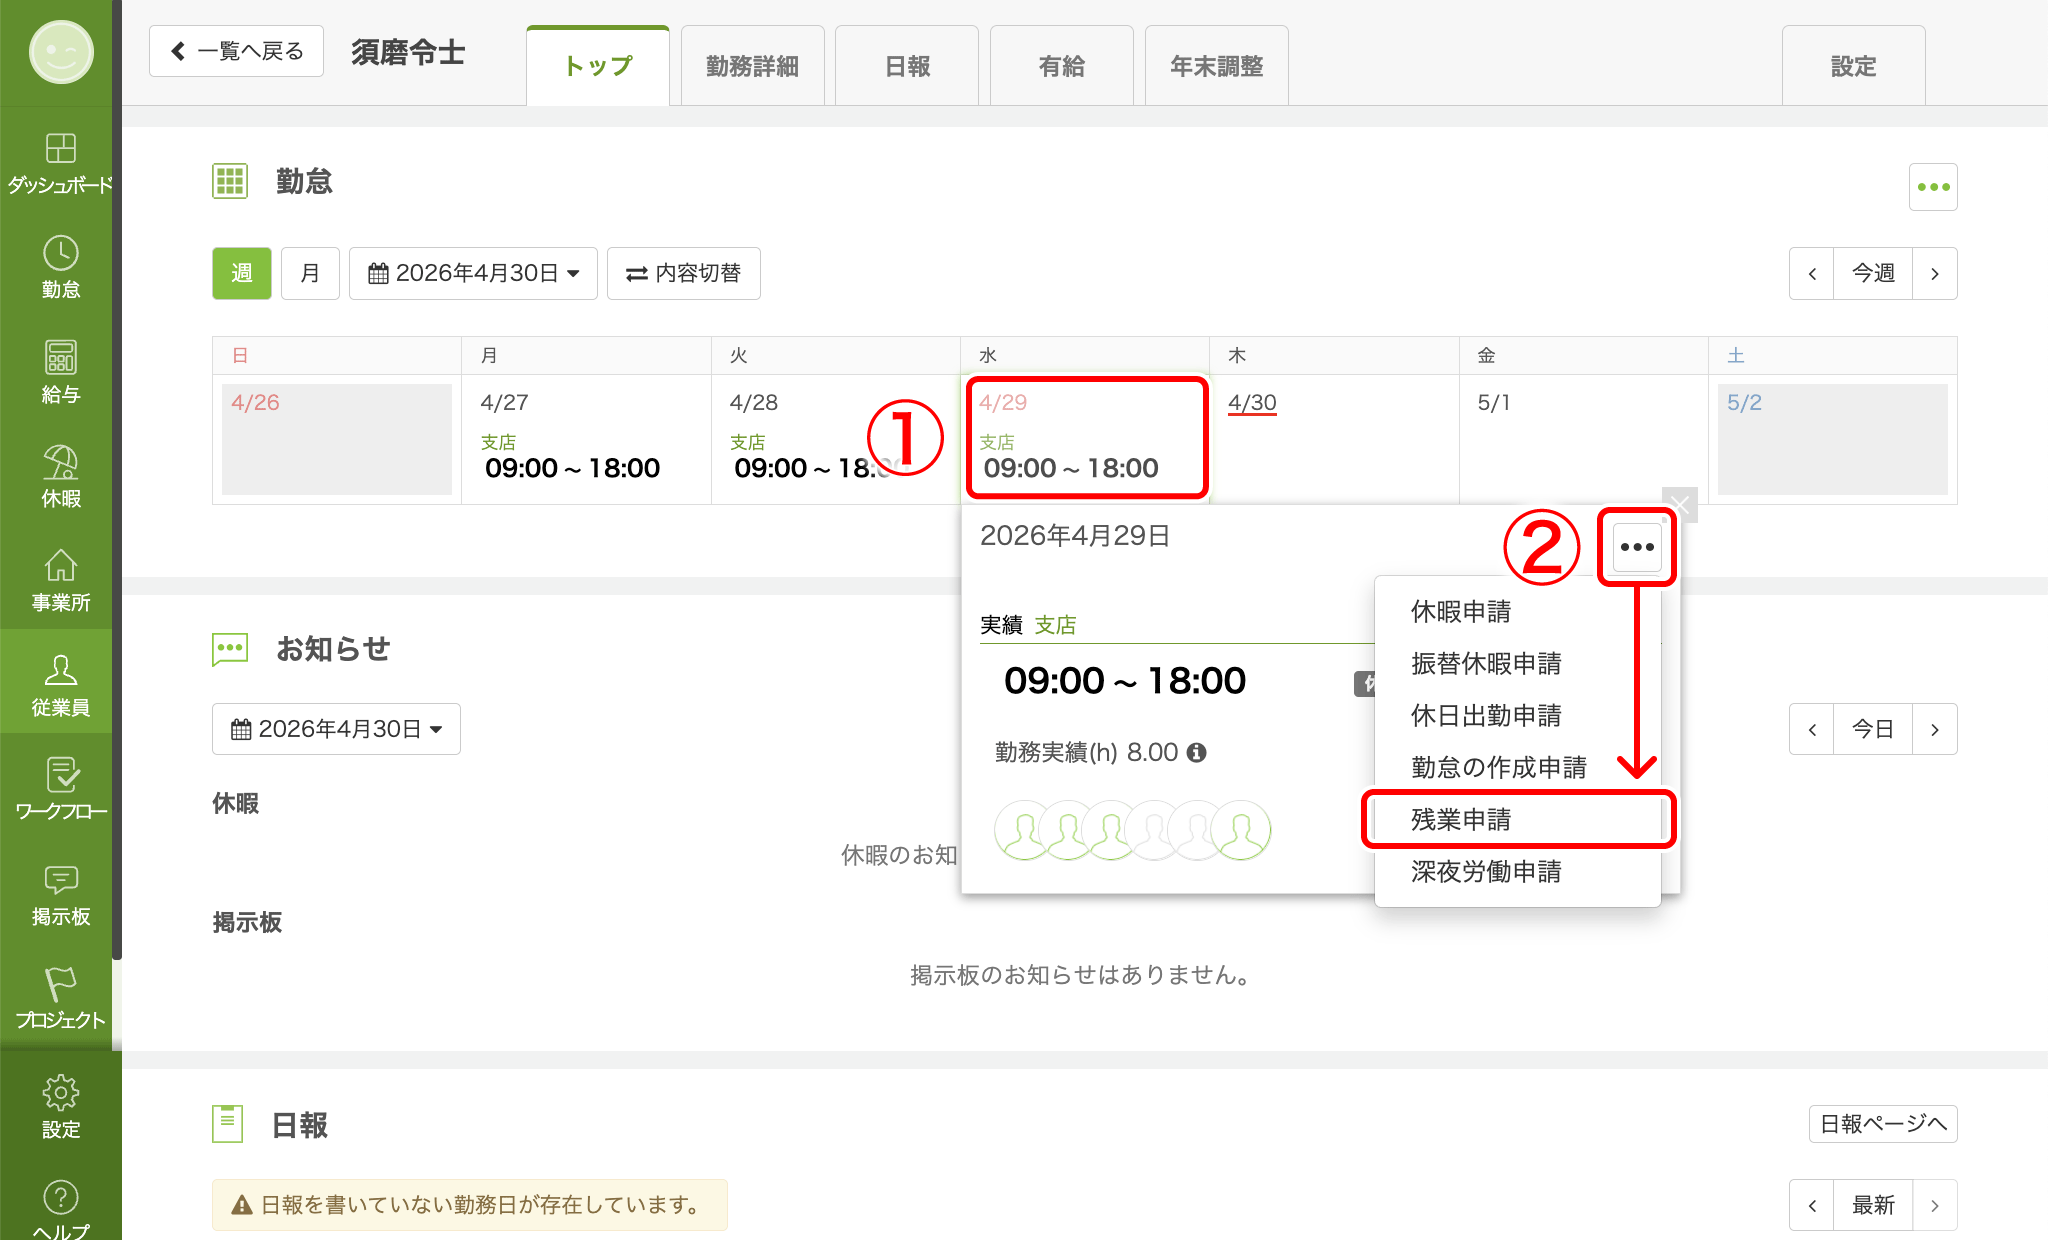
Task: Go to previous week arrow
Action: [x=1812, y=273]
